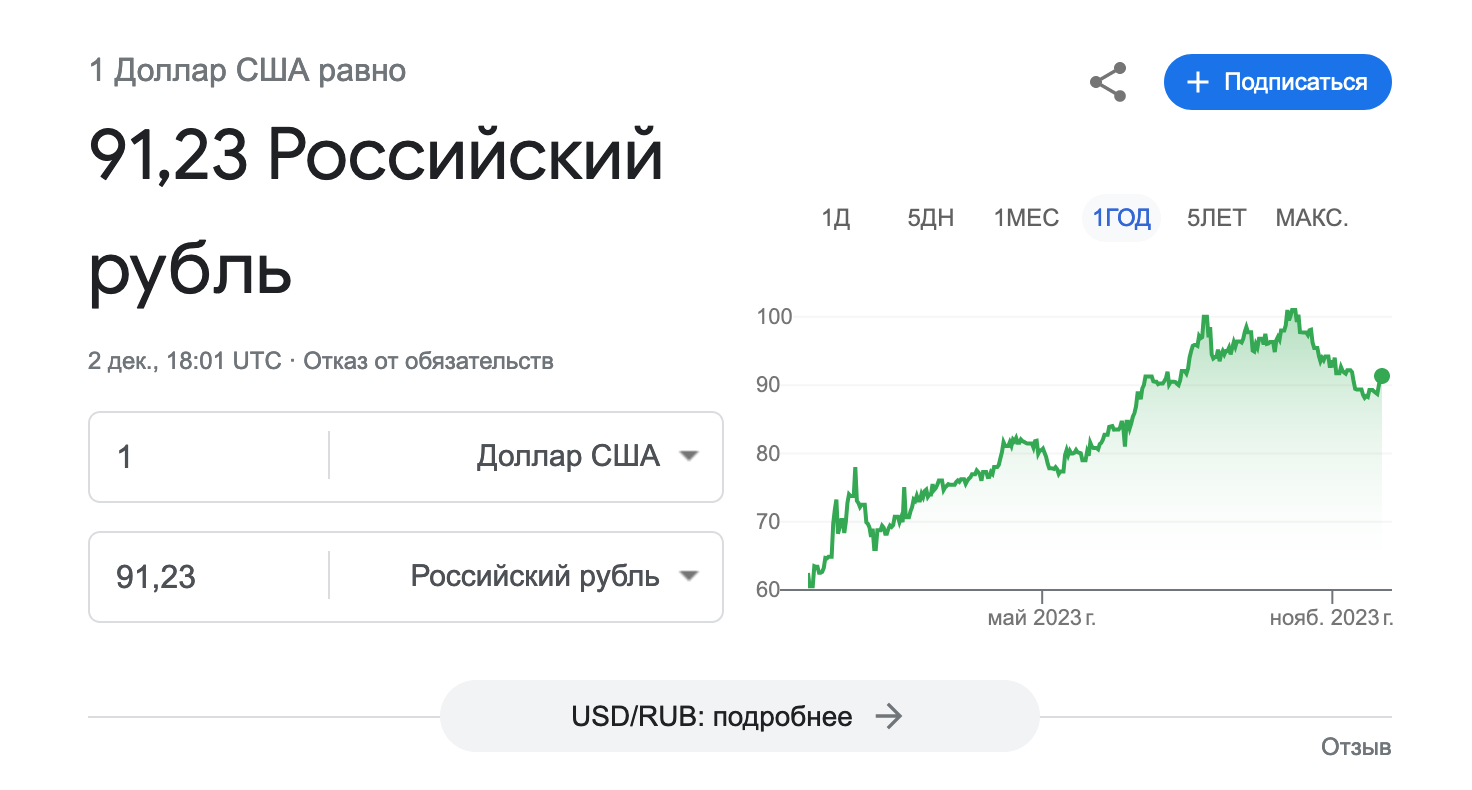Viewport: 1472px width, 790px height.
Task: Switch to the 1МЕС time range
Action: [1026, 218]
